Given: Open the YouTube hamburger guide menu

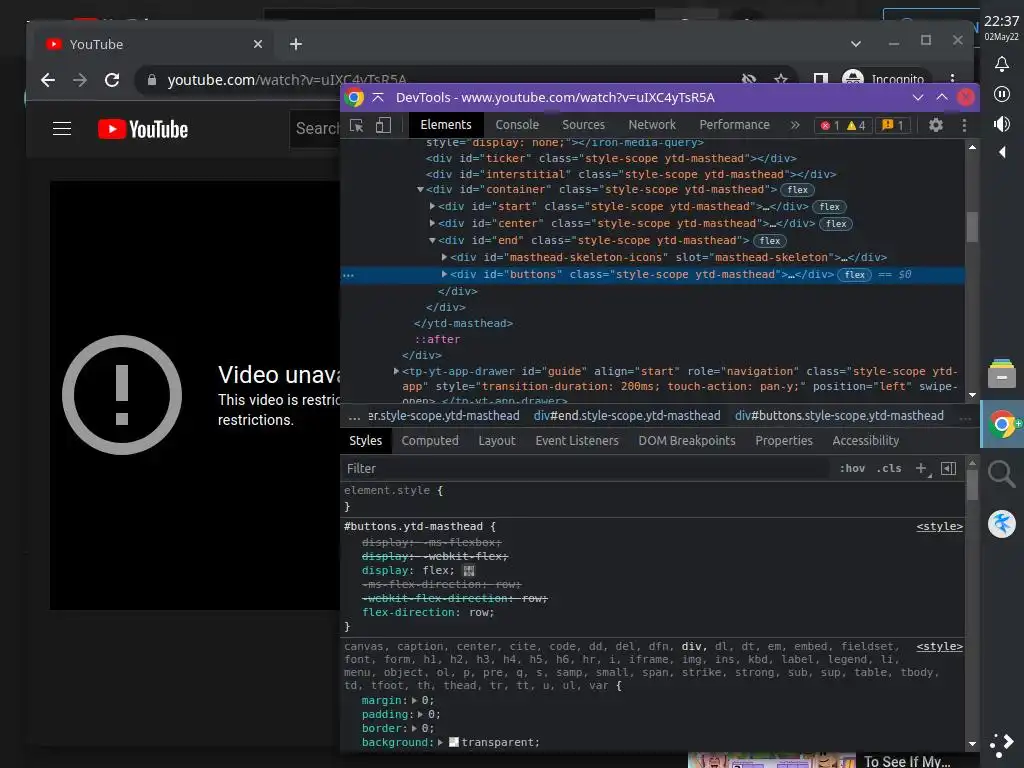Looking at the screenshot, I should click(x=62, y=129).
